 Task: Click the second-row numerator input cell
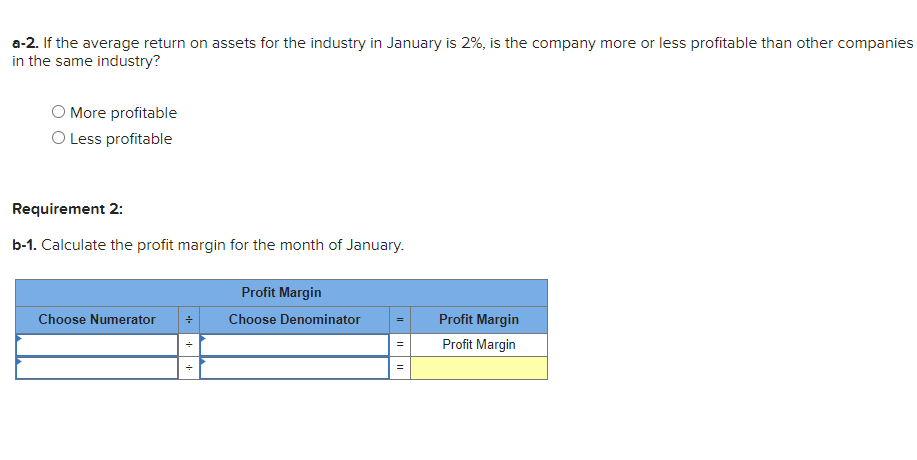click(x=97, y=368)
